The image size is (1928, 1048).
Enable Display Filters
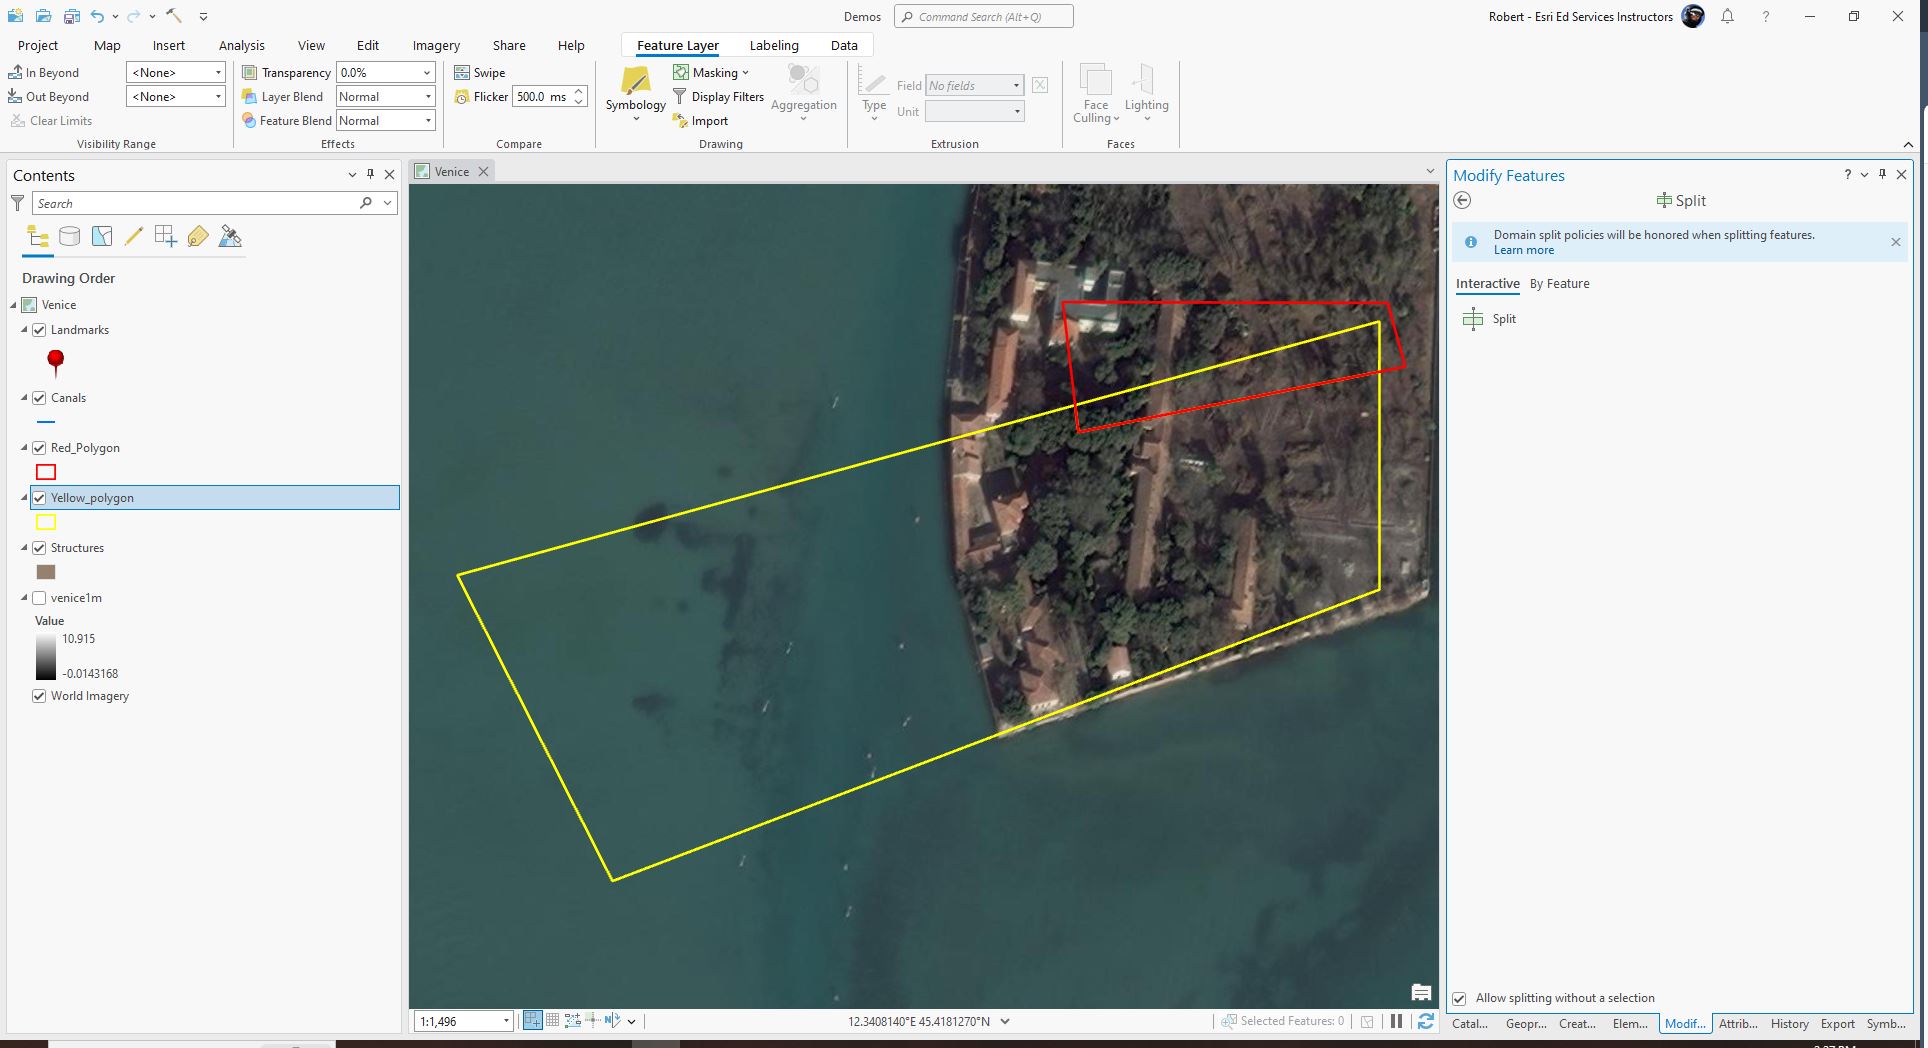[x=718, y=96]
